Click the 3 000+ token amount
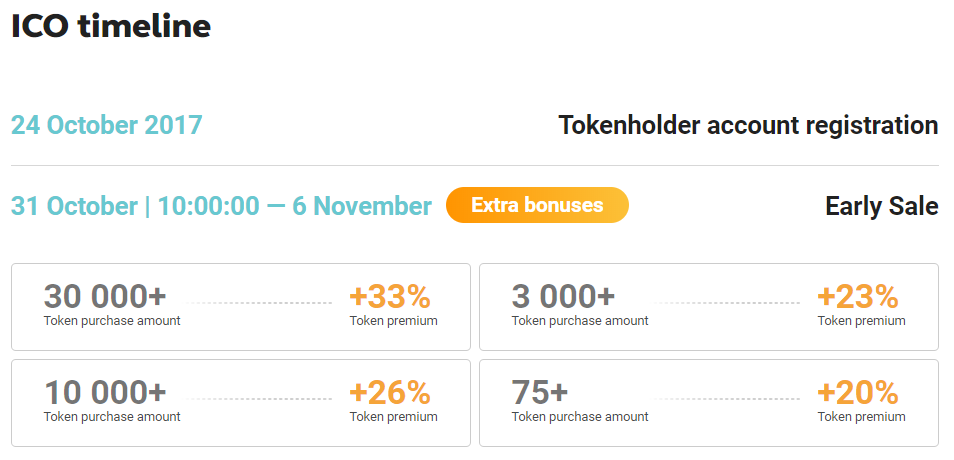This screenshot has height=460, width=954. (x=563, y=296)
